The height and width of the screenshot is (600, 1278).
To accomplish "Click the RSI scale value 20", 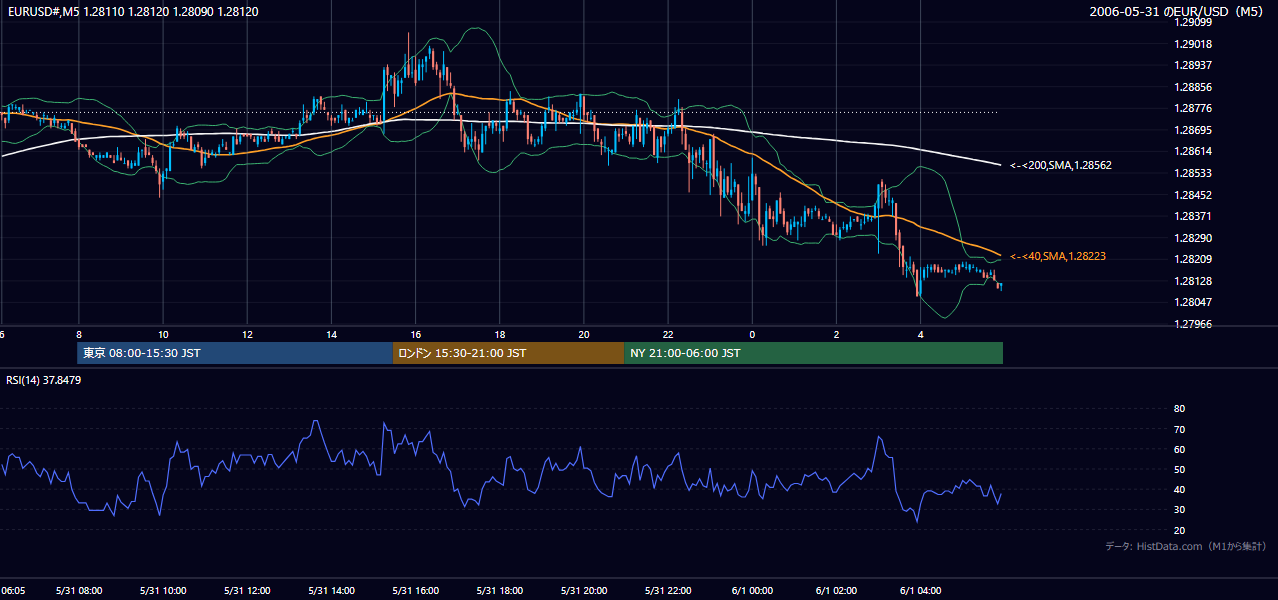I will 1179,530.
